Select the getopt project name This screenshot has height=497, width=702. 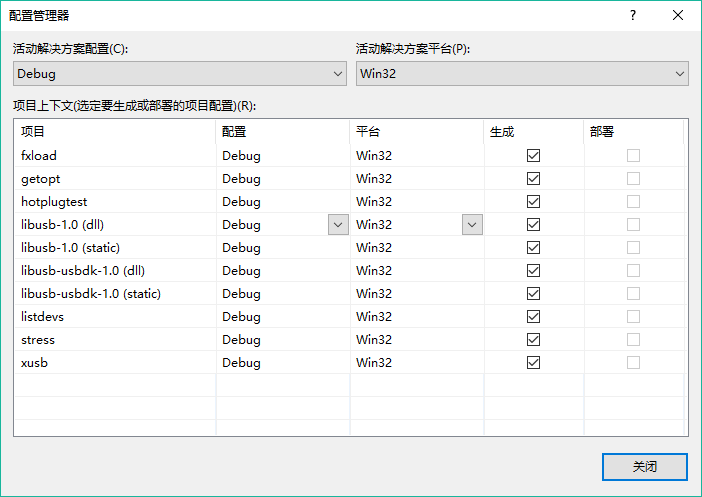click(40, 179)
